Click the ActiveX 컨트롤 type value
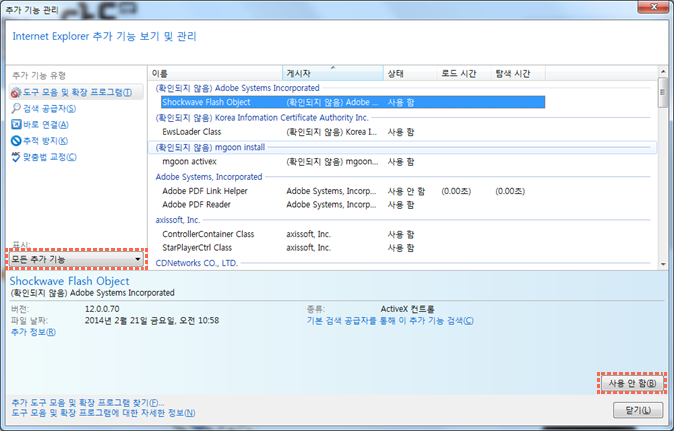Screen dimensions: 674x431 click(407, 309)
